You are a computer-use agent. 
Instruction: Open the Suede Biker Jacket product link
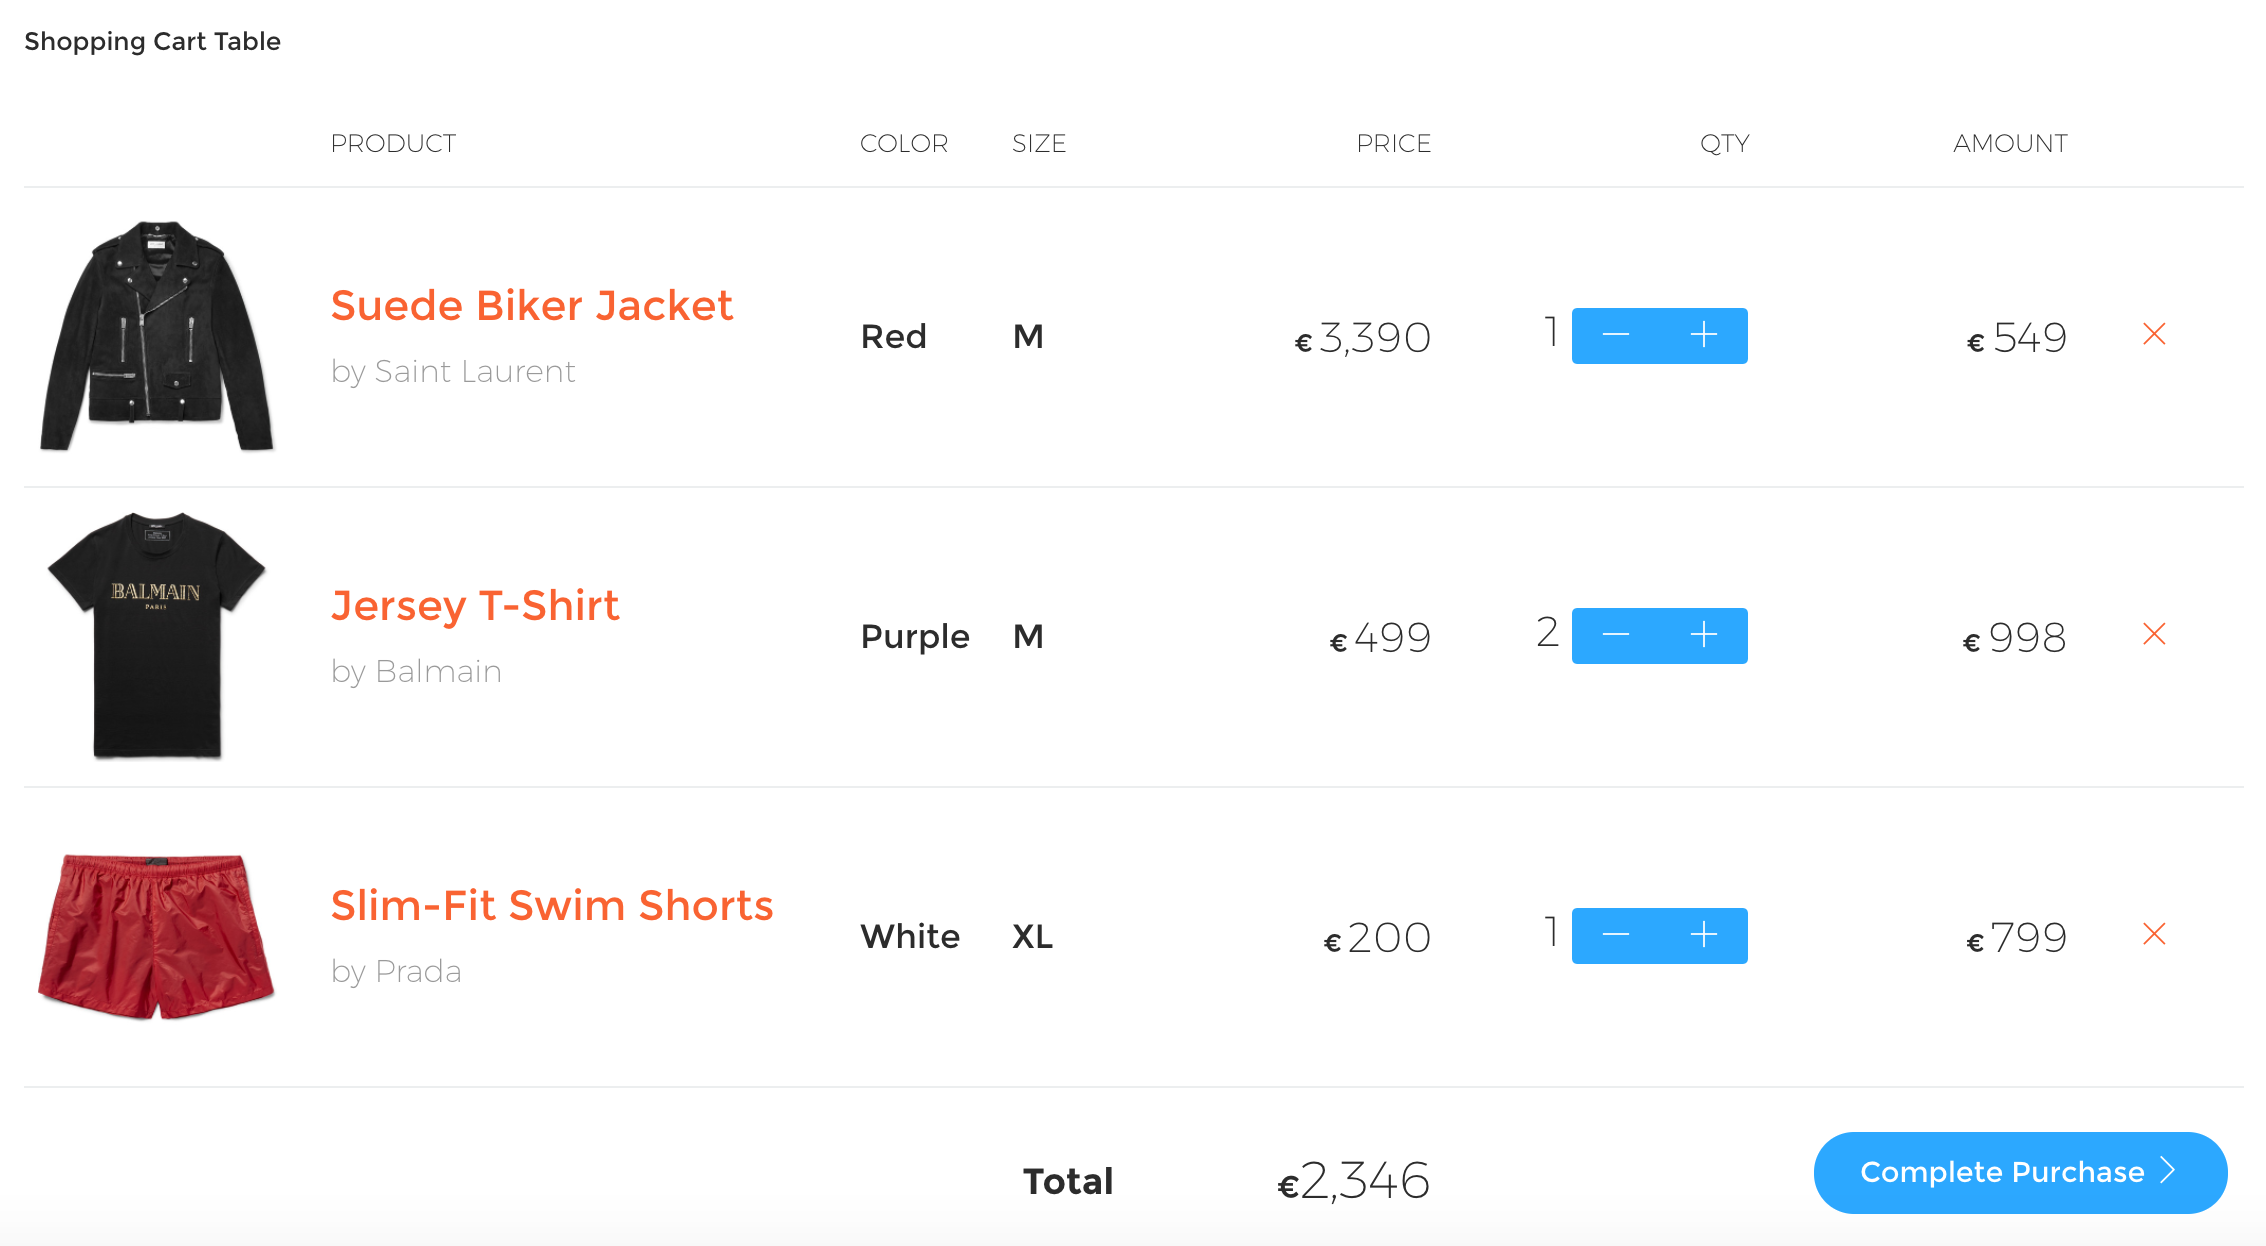tap(532, 306)
